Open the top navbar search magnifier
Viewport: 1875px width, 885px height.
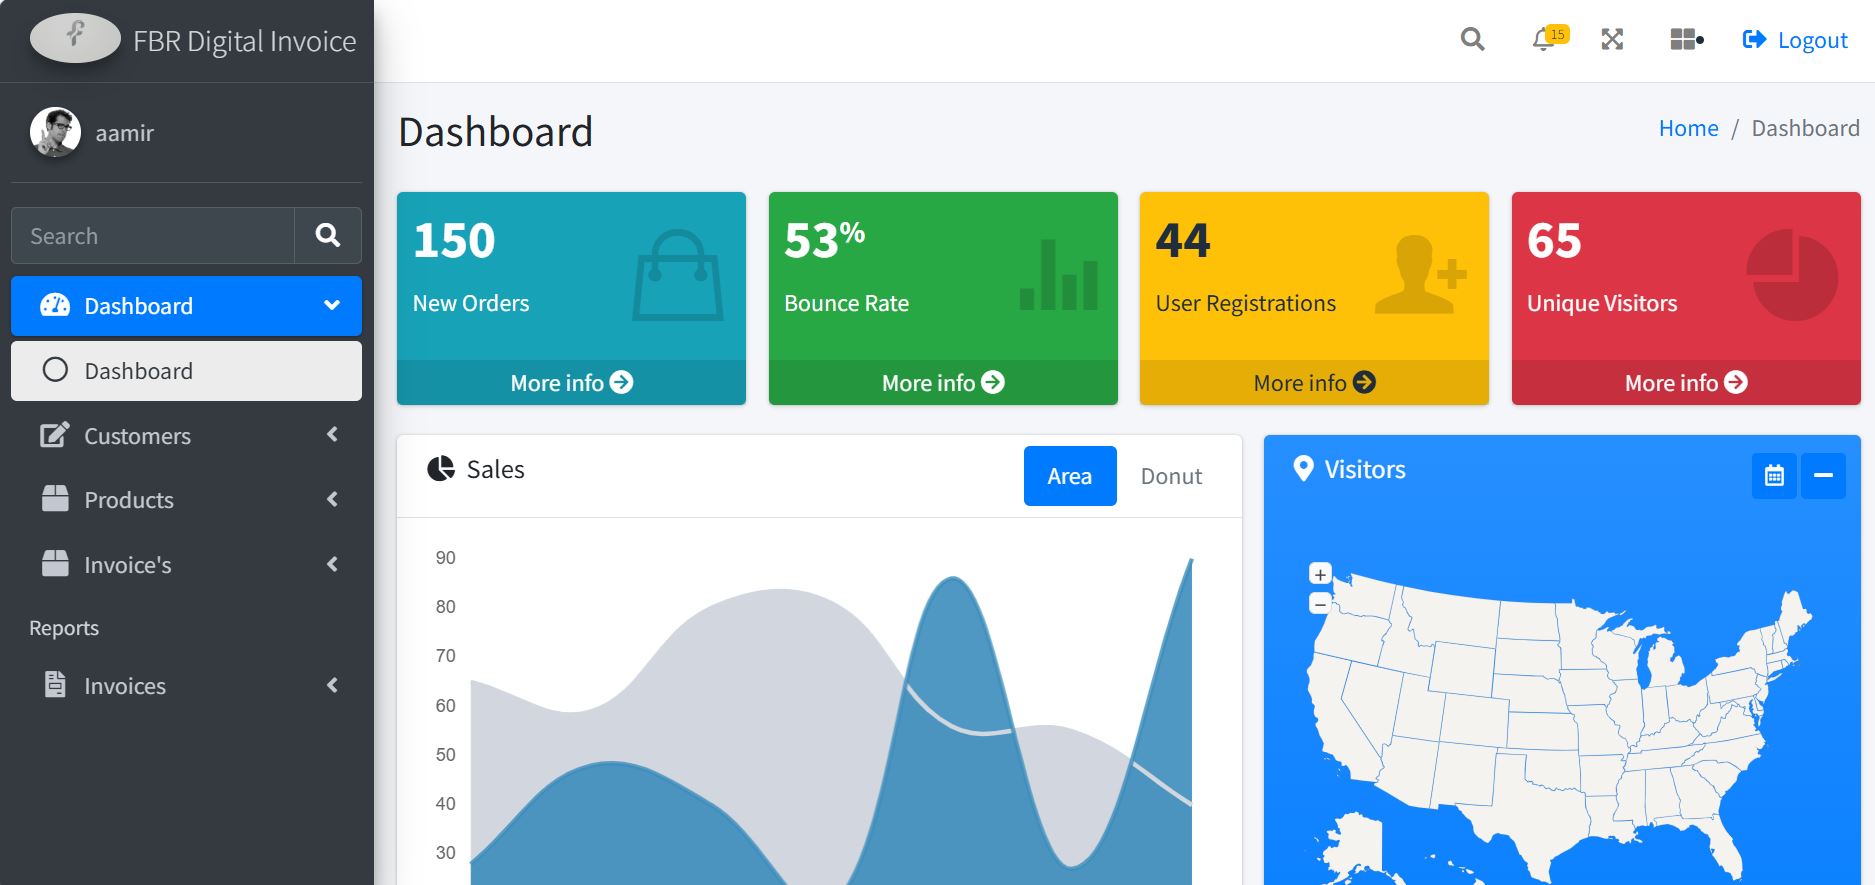click(1472, 40)
